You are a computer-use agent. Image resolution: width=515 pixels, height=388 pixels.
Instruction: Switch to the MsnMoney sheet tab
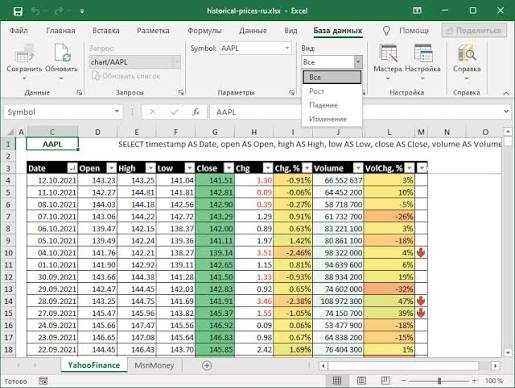pyautogui.click(x=154, y=365)
